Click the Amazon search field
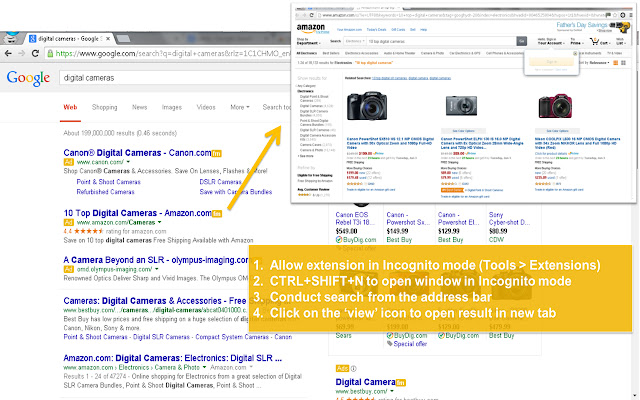This screenshot has width=640, height=400. click(441, 41)
